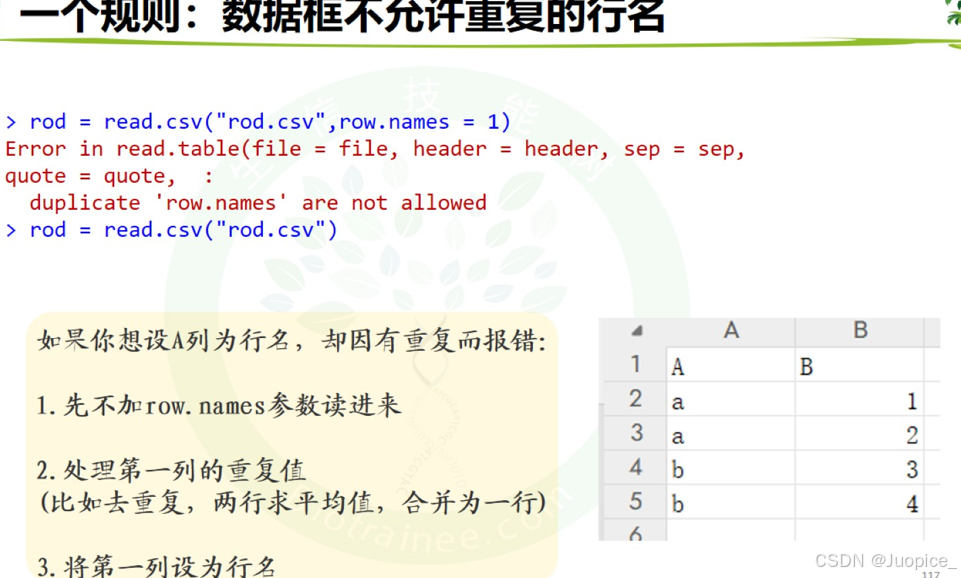Select spreadsheet row header 5
961x578 pixels.
pyautogui.click(x=635, y=502)
